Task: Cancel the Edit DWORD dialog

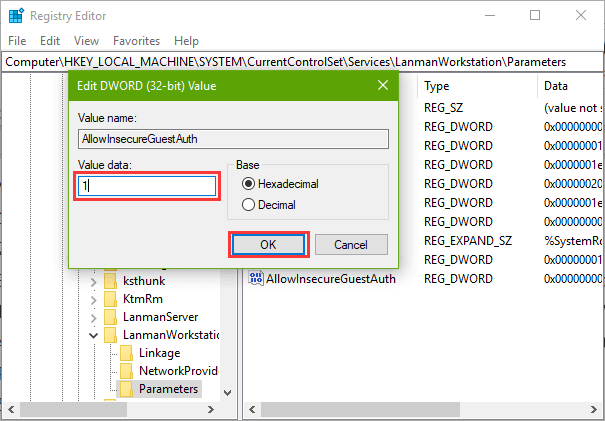Action: pyautogui.click(x=351, y=244)
